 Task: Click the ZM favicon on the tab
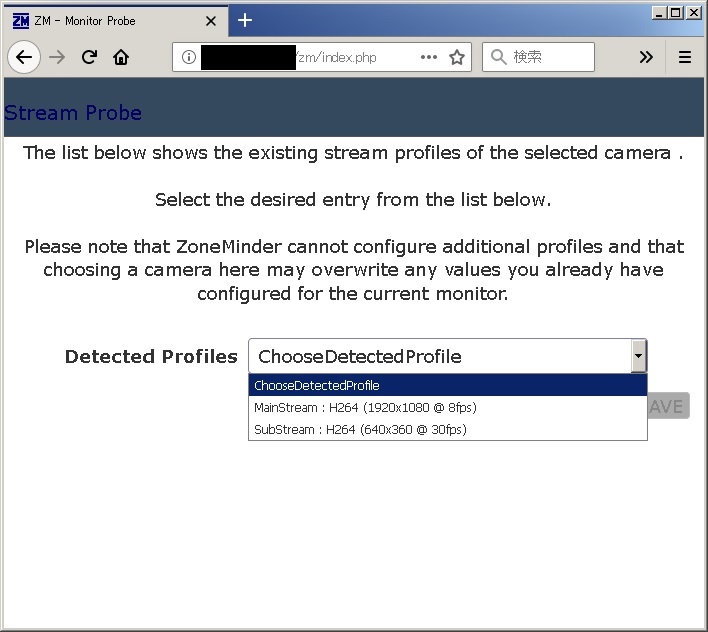click(21, 21)
